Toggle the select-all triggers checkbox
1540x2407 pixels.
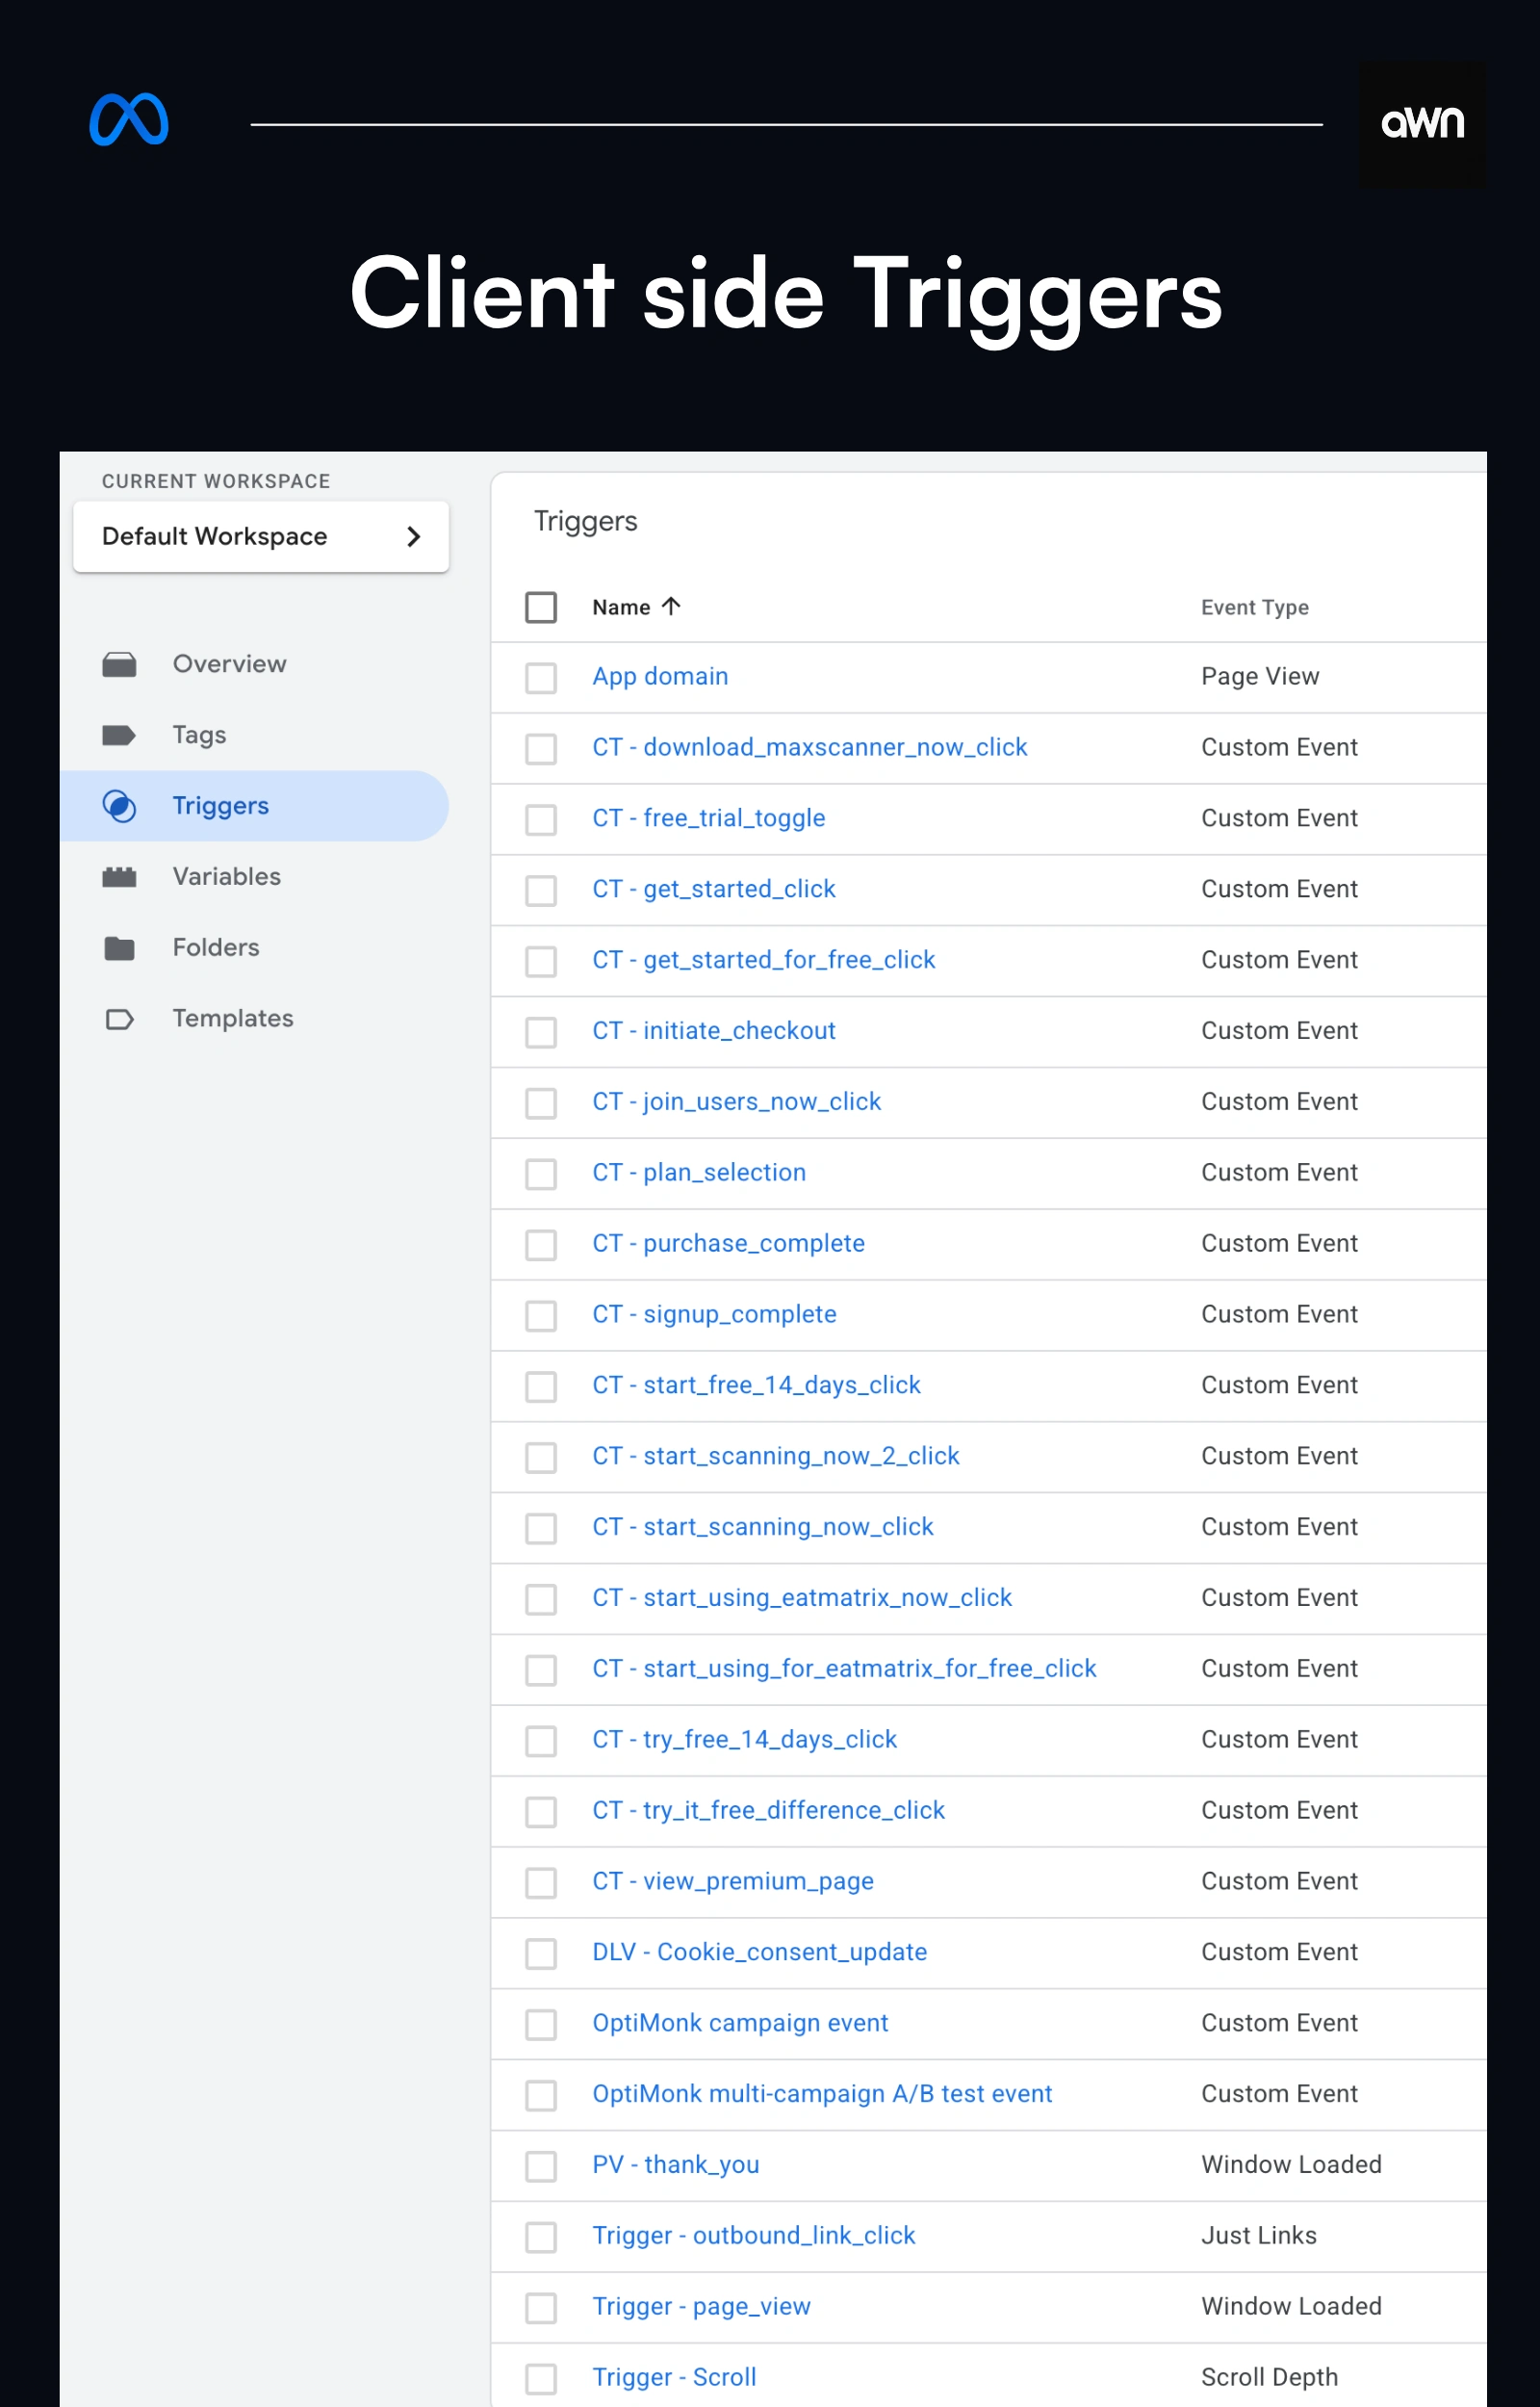click(x=541, y=607)
